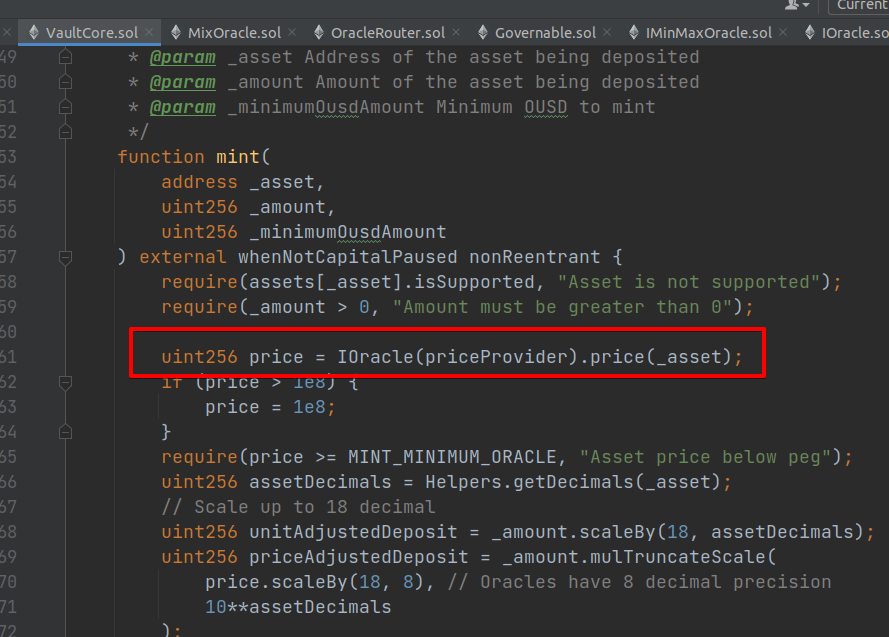889x637 pixels.
Task: Close the IMinMaxOracle.sol tab with its × button
Action: click(x=782, y=31)
